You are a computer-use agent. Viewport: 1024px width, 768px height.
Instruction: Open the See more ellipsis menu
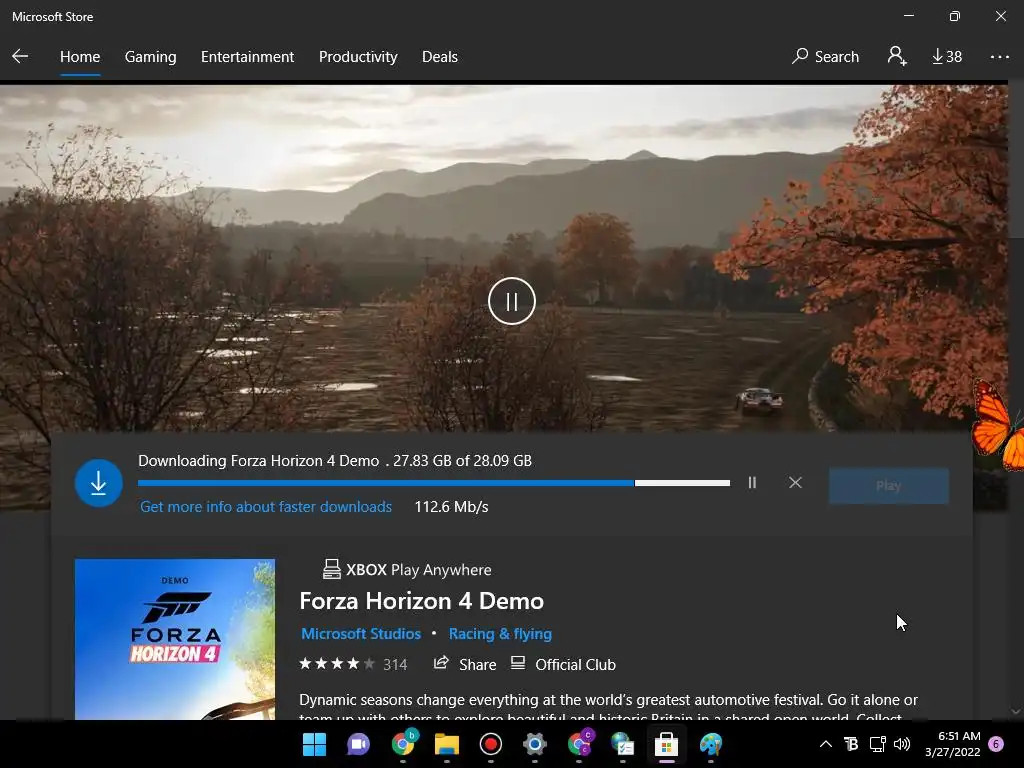click(999, 57)
